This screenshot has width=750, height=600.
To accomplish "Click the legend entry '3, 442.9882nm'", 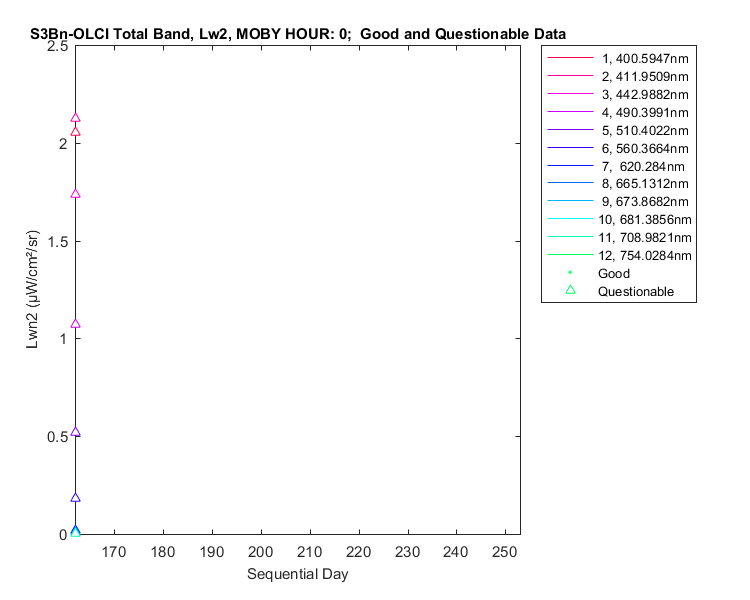I will point(618,94).
